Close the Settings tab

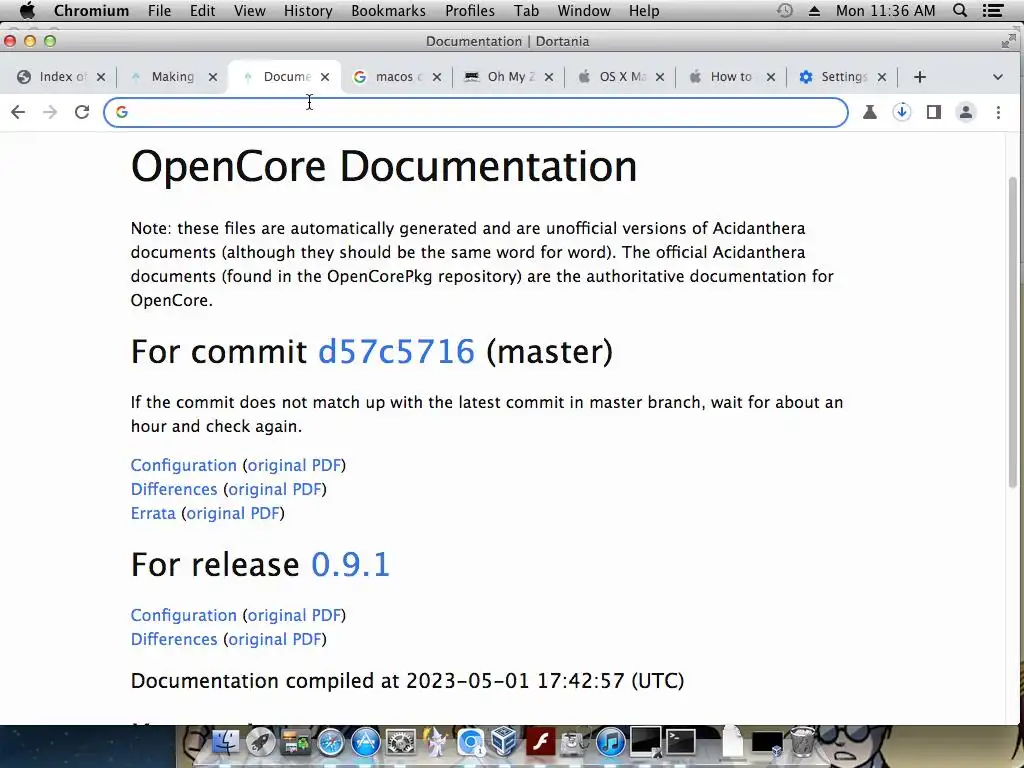tap(882, 77)
